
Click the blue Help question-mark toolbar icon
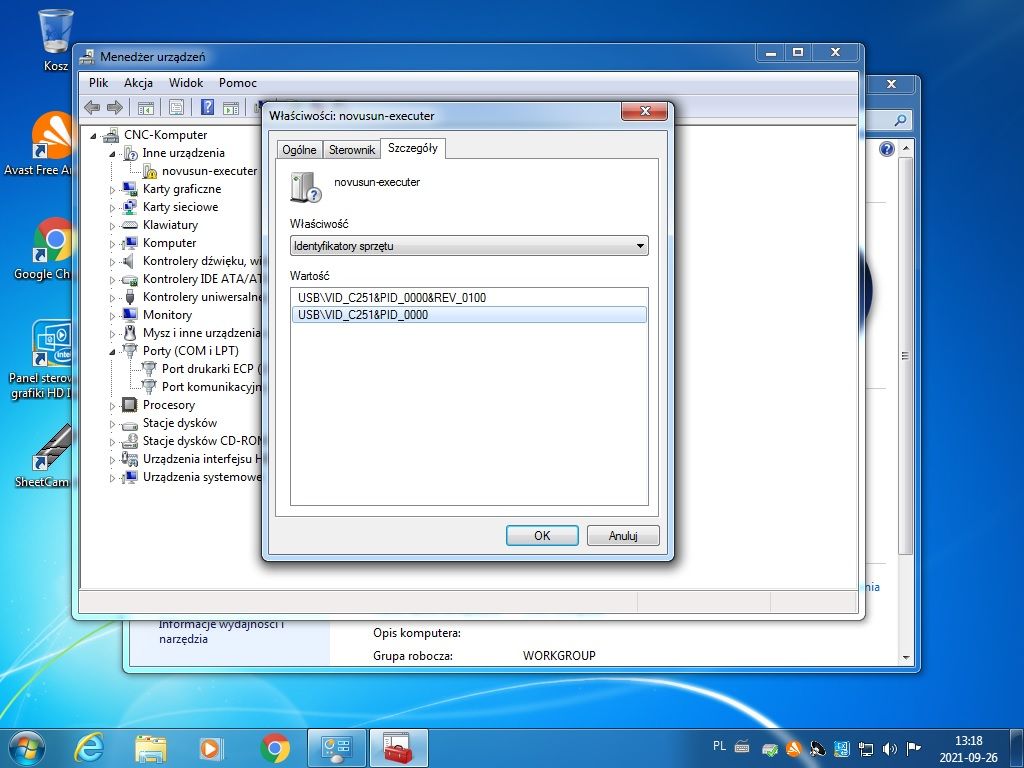pyautogui.click(x=207, y=107)
